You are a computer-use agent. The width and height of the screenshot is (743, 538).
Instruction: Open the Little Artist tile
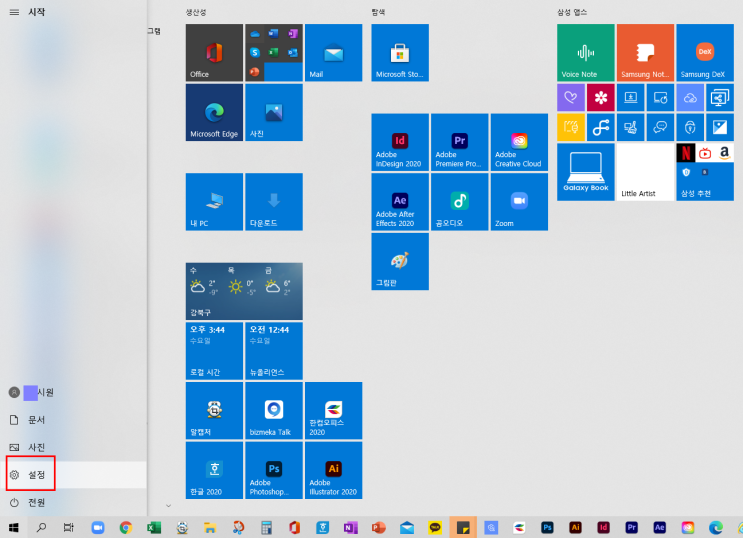tap(645, 172)
